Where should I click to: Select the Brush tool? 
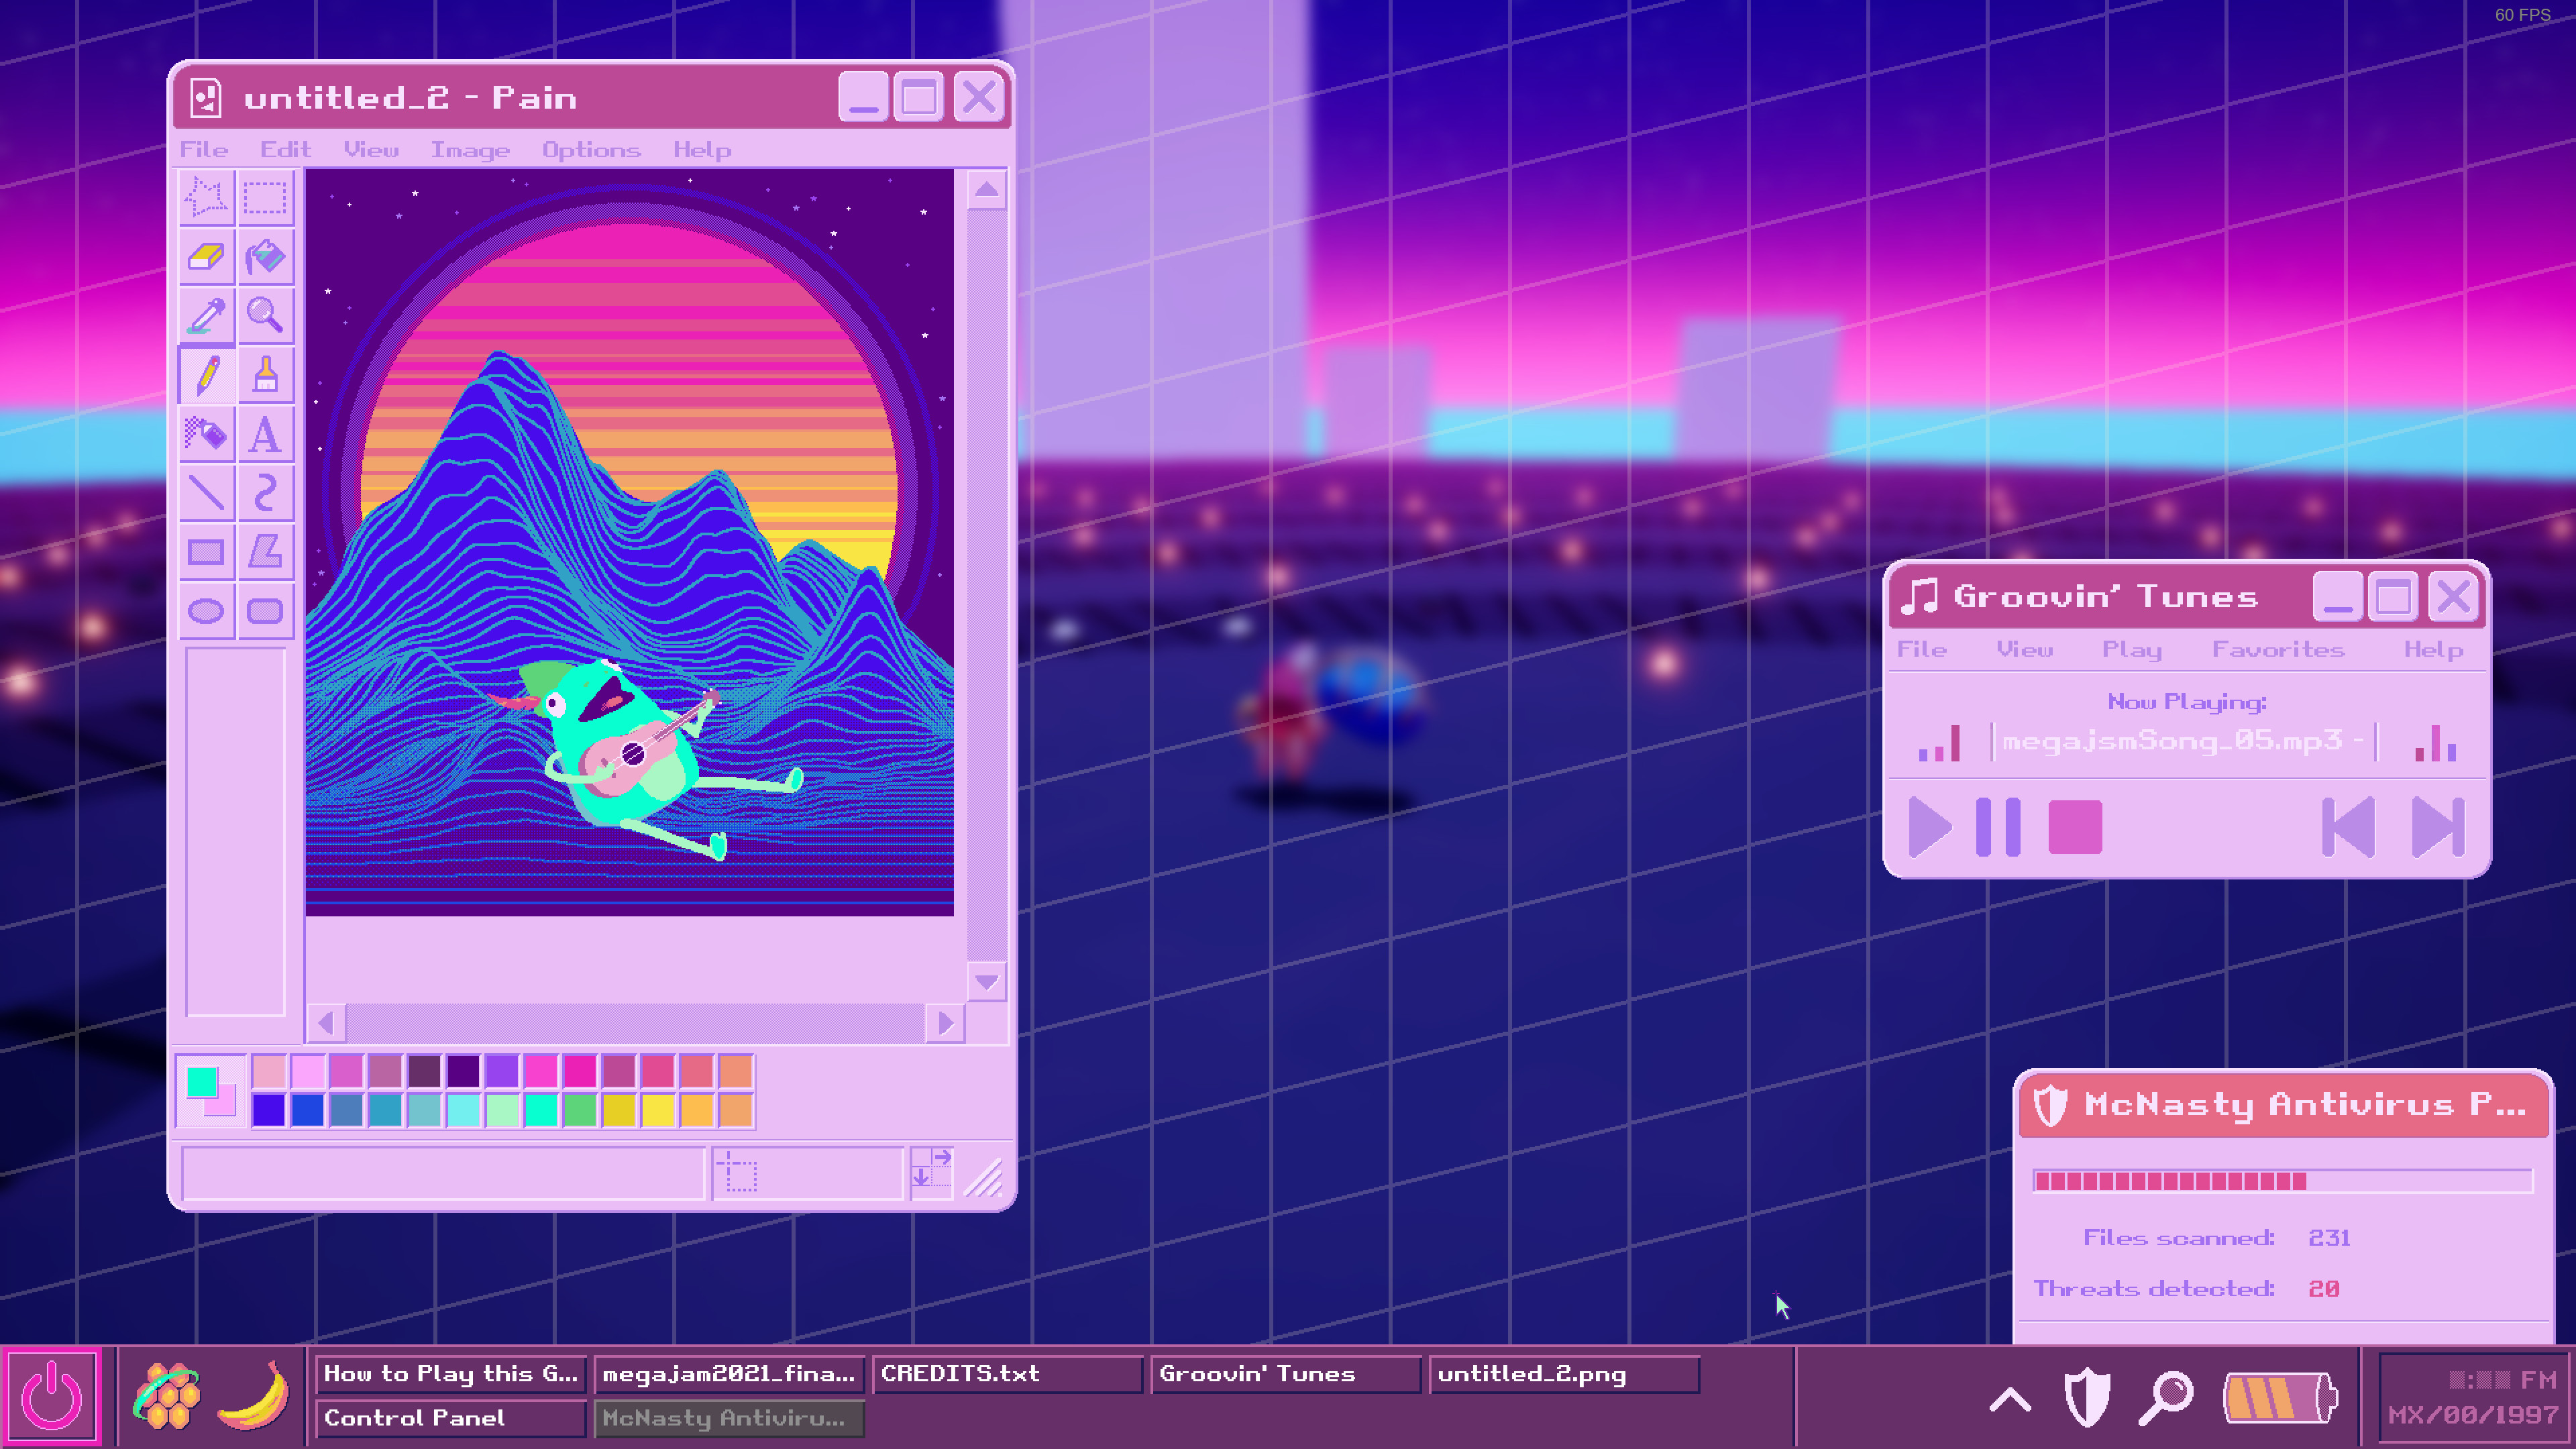click(x=266, y=375)
